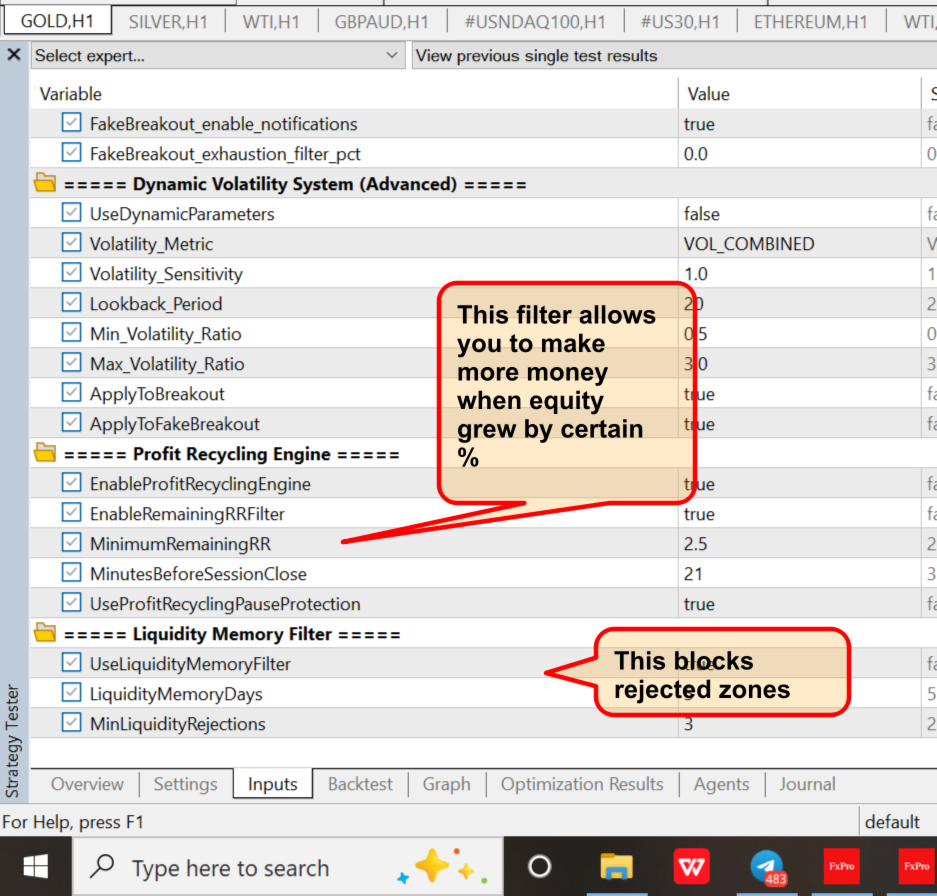The width and height of the screenshot is (937, 896).
Task: Open Cortana circle icon in taskbar
Action: point(540,866)
